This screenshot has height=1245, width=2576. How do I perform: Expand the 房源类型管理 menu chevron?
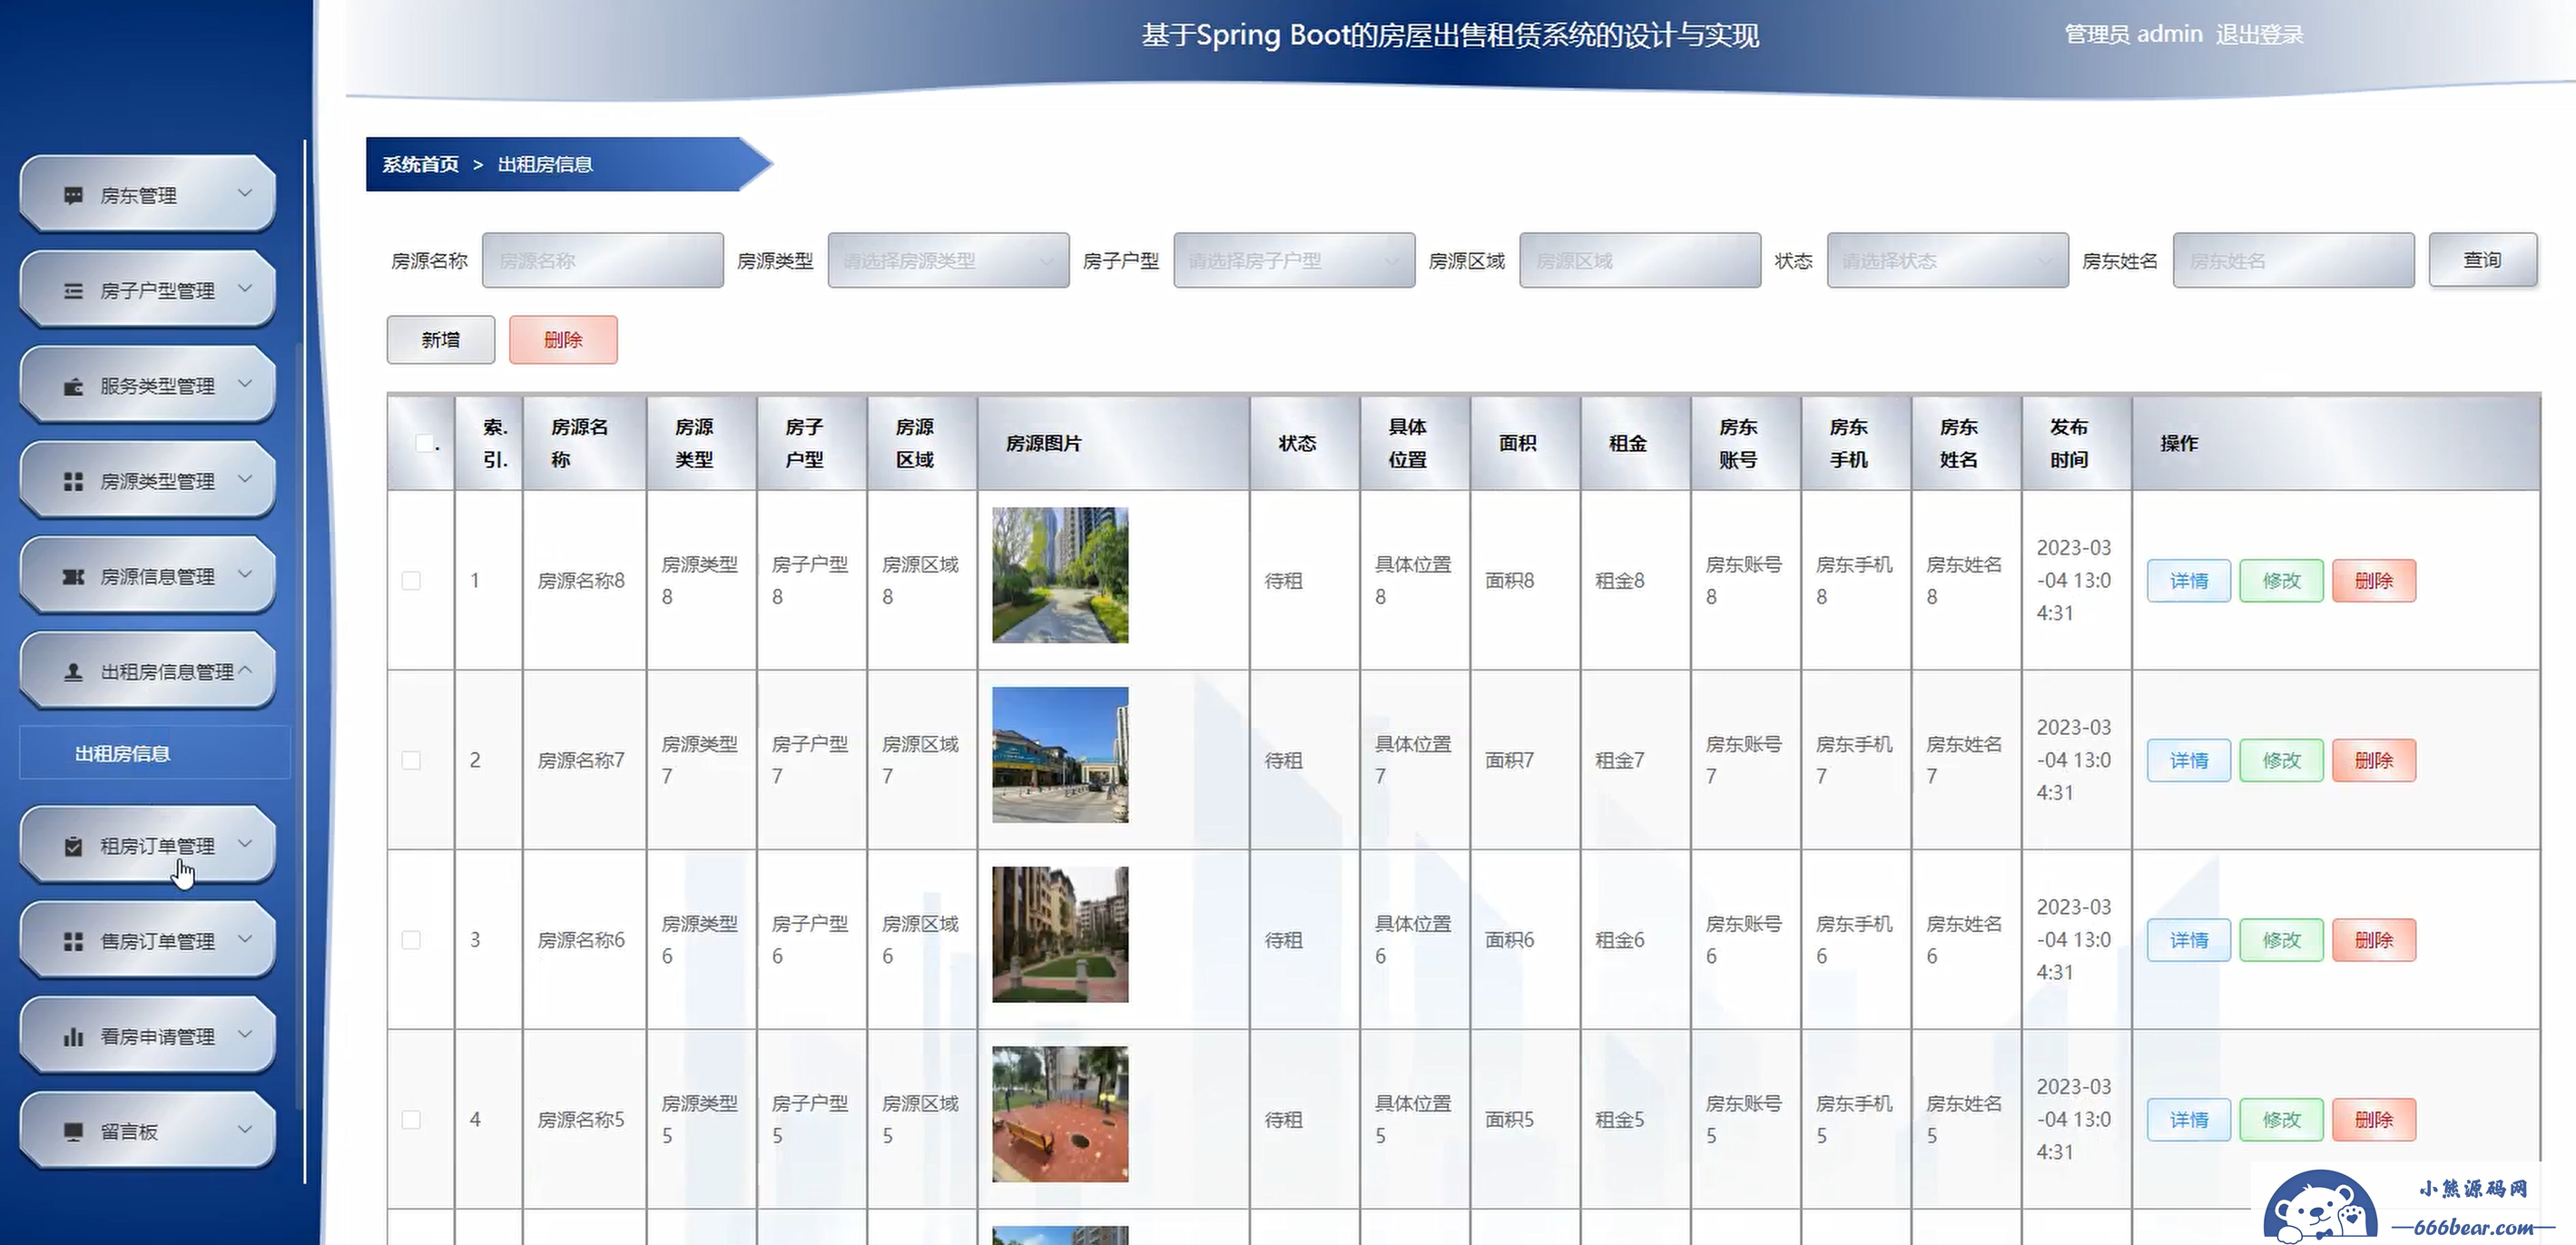[x=245, y=479]
